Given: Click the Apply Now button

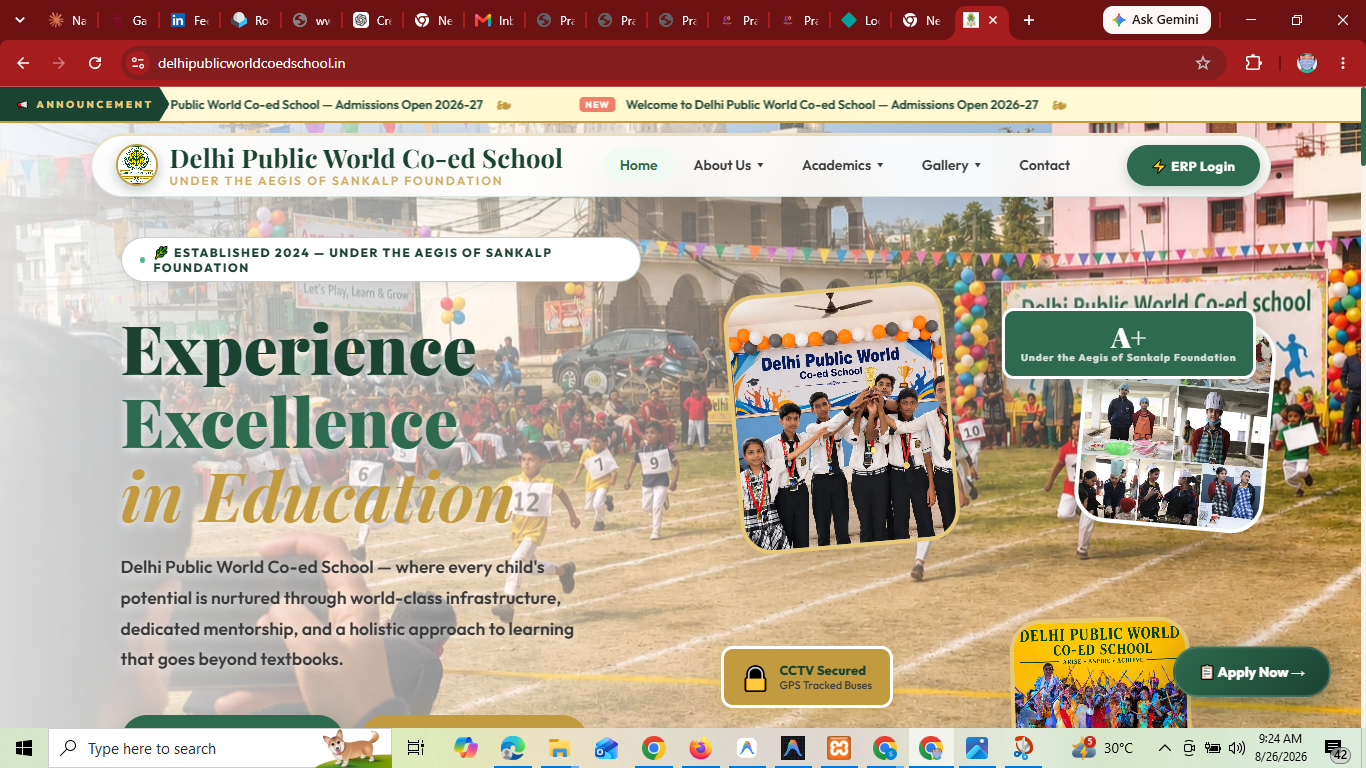Looking at the screenshot, I should [1252, 672].
